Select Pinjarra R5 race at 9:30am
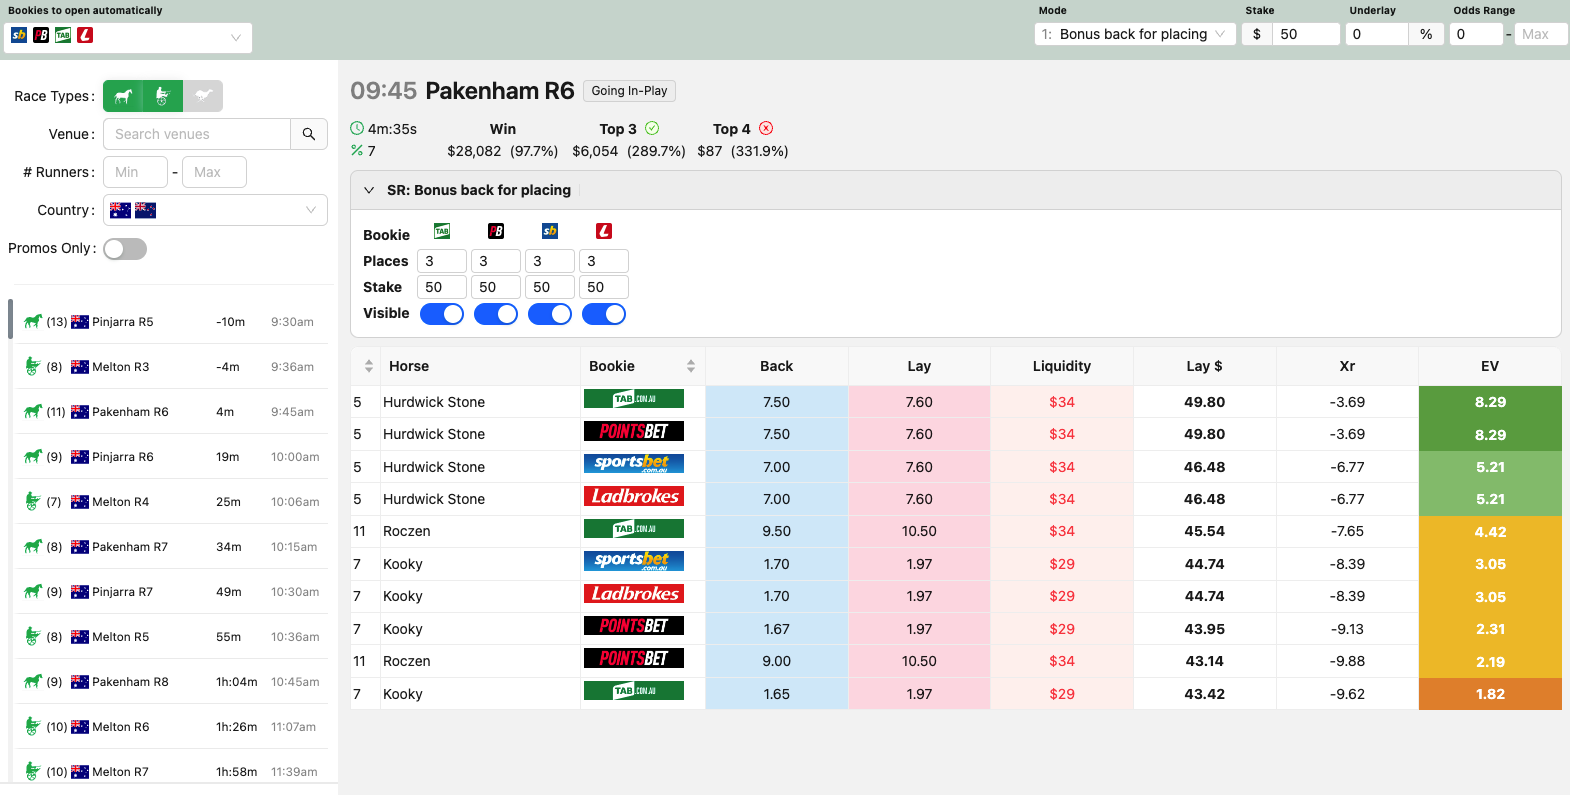1570x795 pixels. (172, 322)
